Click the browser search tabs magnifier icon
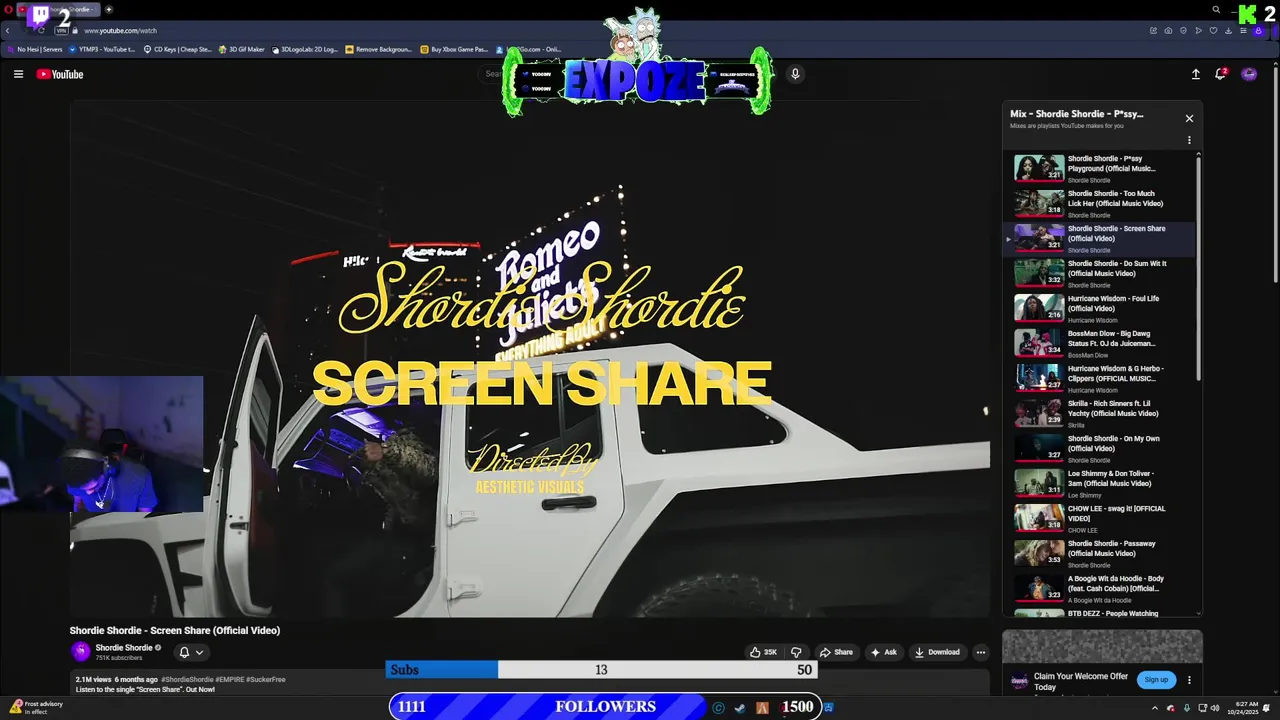Viewport: 1280px width, 720px height. (1216, 10)
